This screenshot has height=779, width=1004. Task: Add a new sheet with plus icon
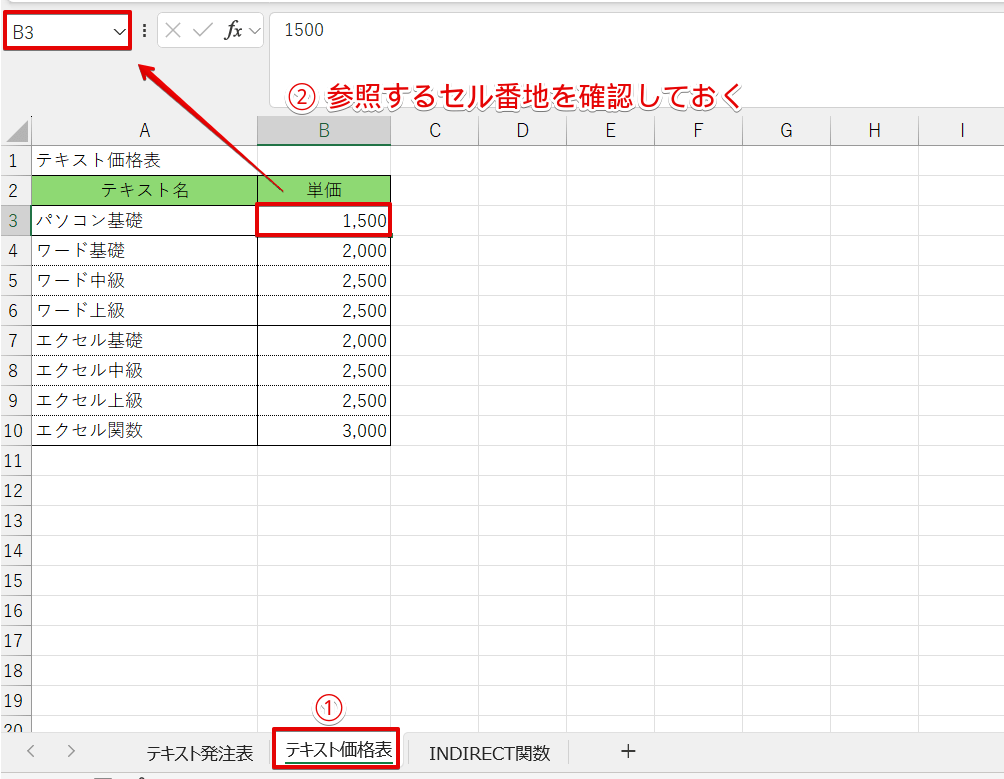tap(628, 751)
